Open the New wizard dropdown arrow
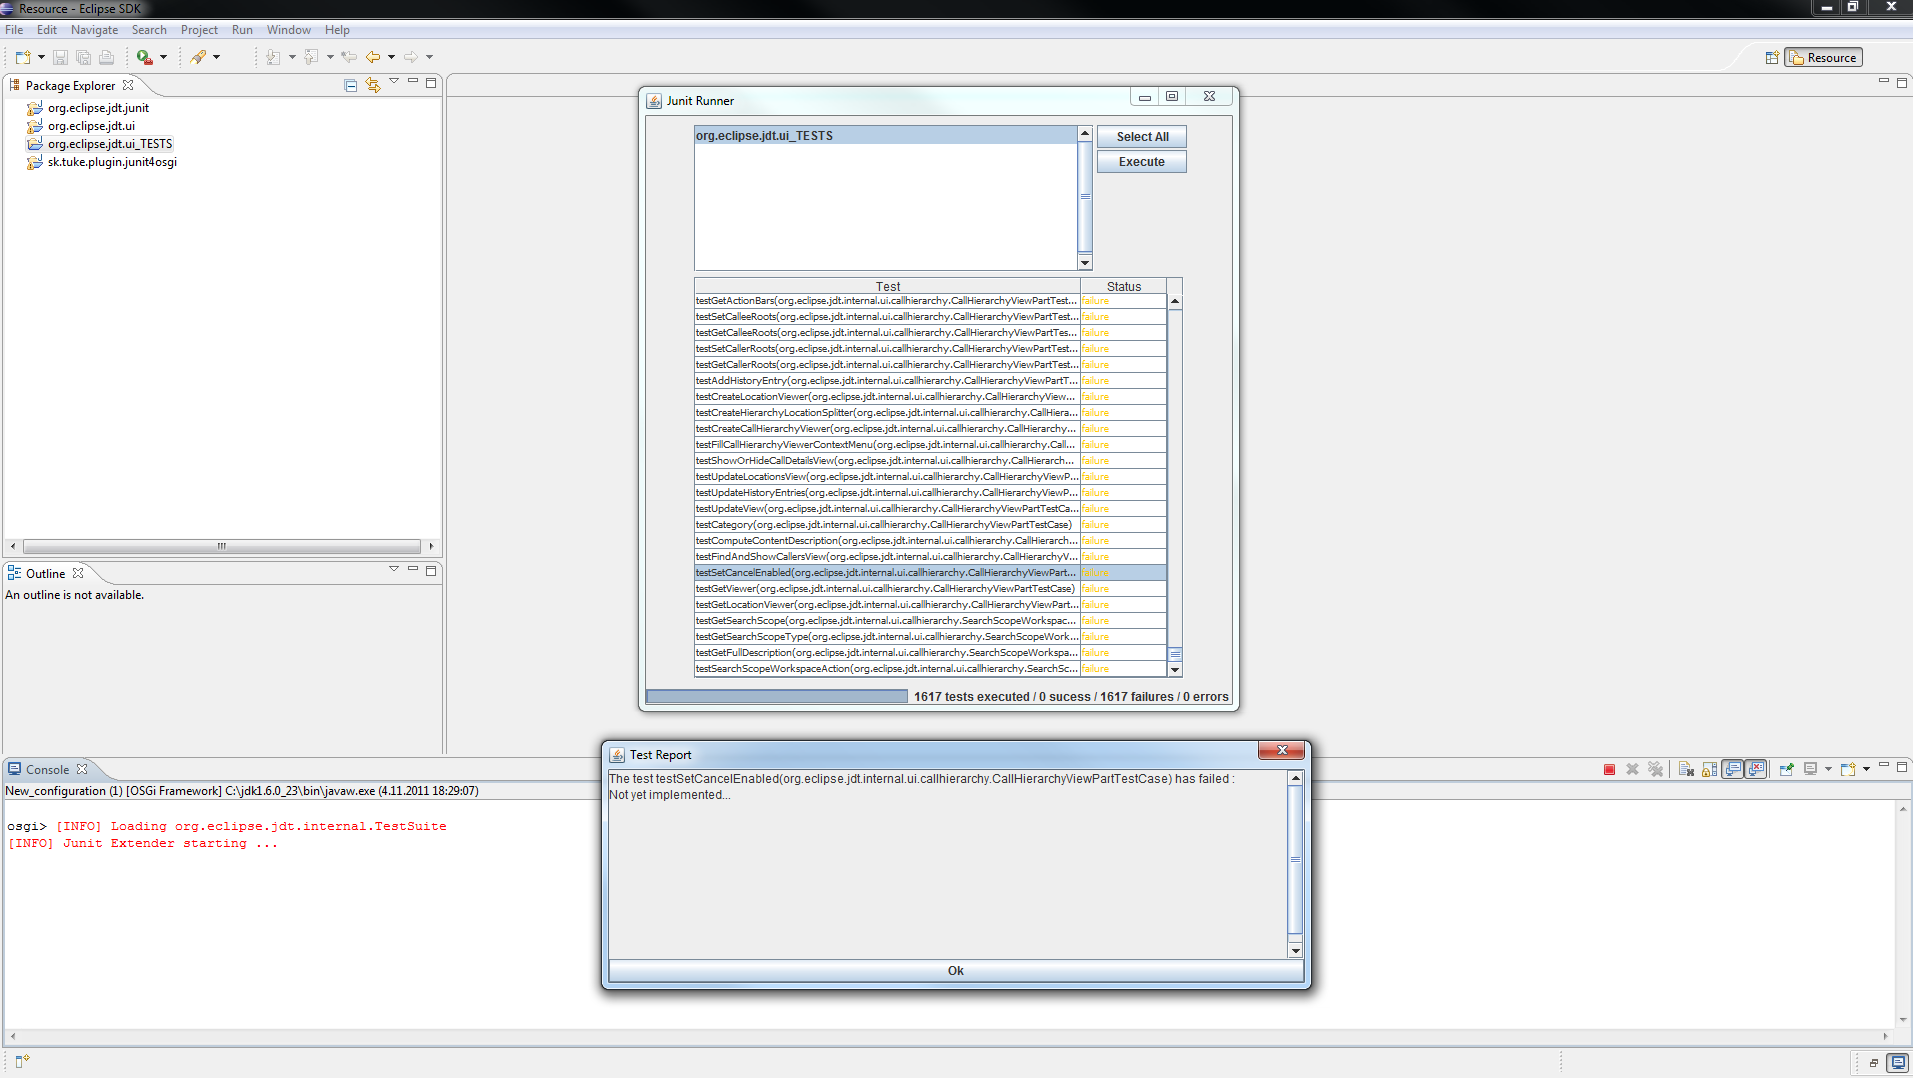This screenshot has width=1913, height=1080. pyautogui.click(x=41, y=57)
